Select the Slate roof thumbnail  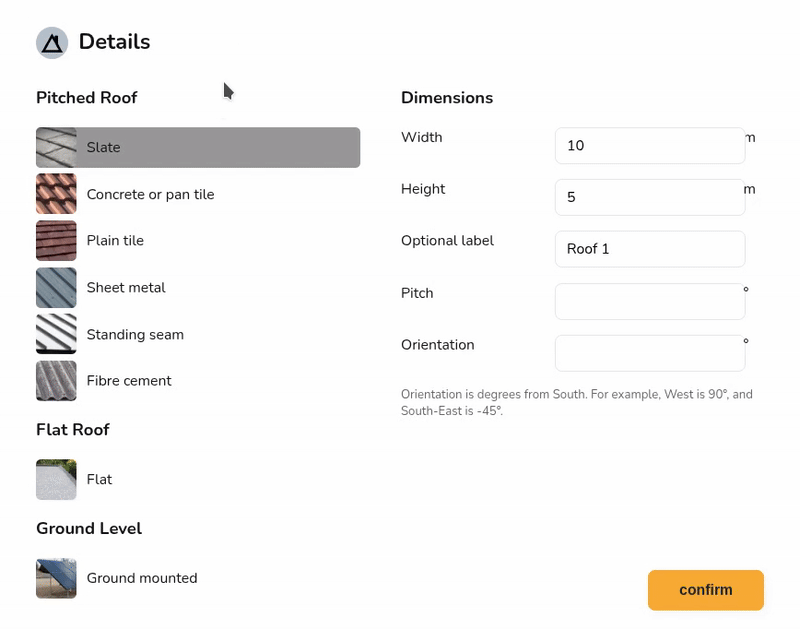[x=56, y=147]
